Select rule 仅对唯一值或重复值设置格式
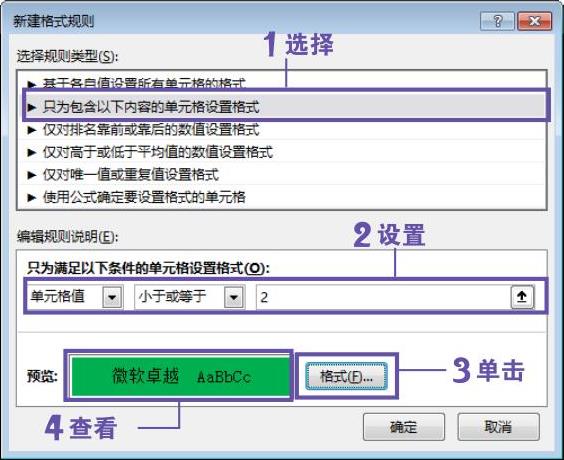 [282, 175]
